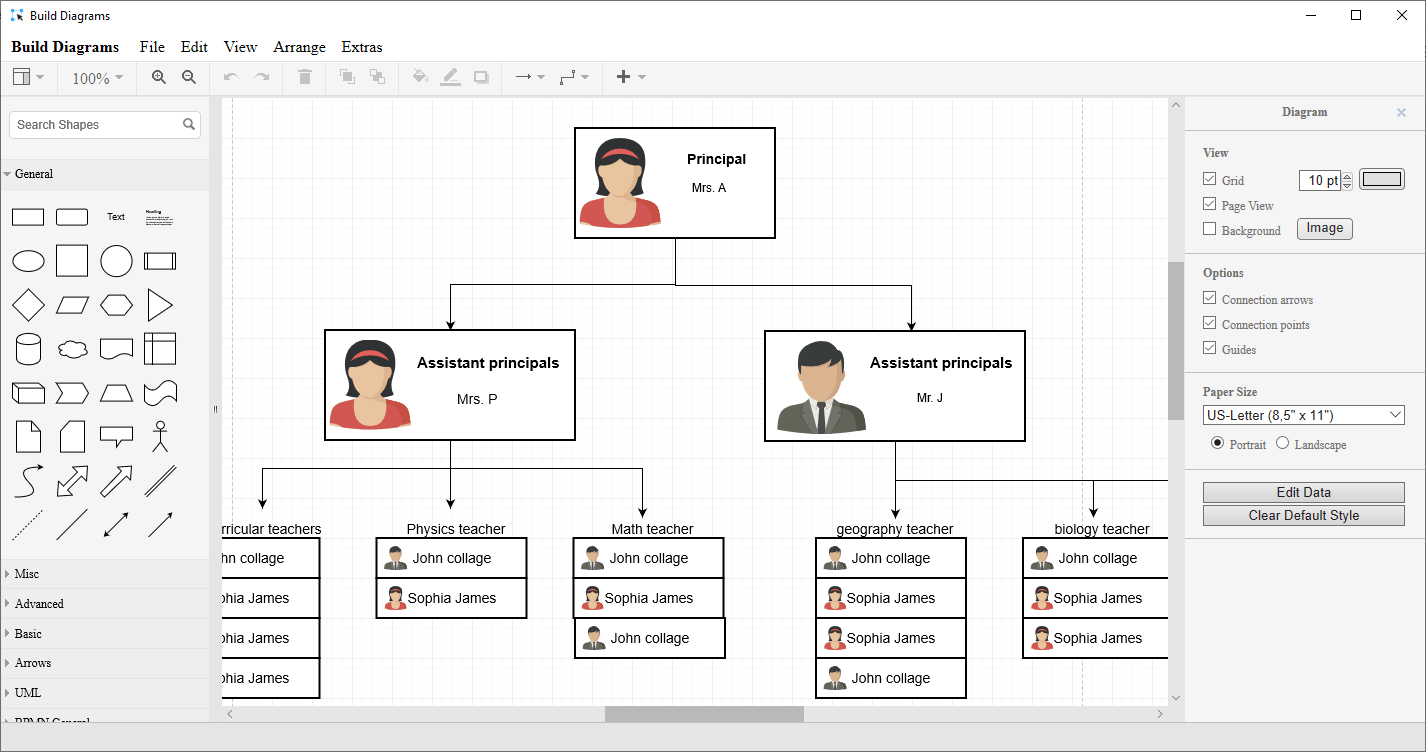This screenshot has height=752, width=1426.
Task: Open the waypoints connector style dropdown
Action: pos(574,77)
